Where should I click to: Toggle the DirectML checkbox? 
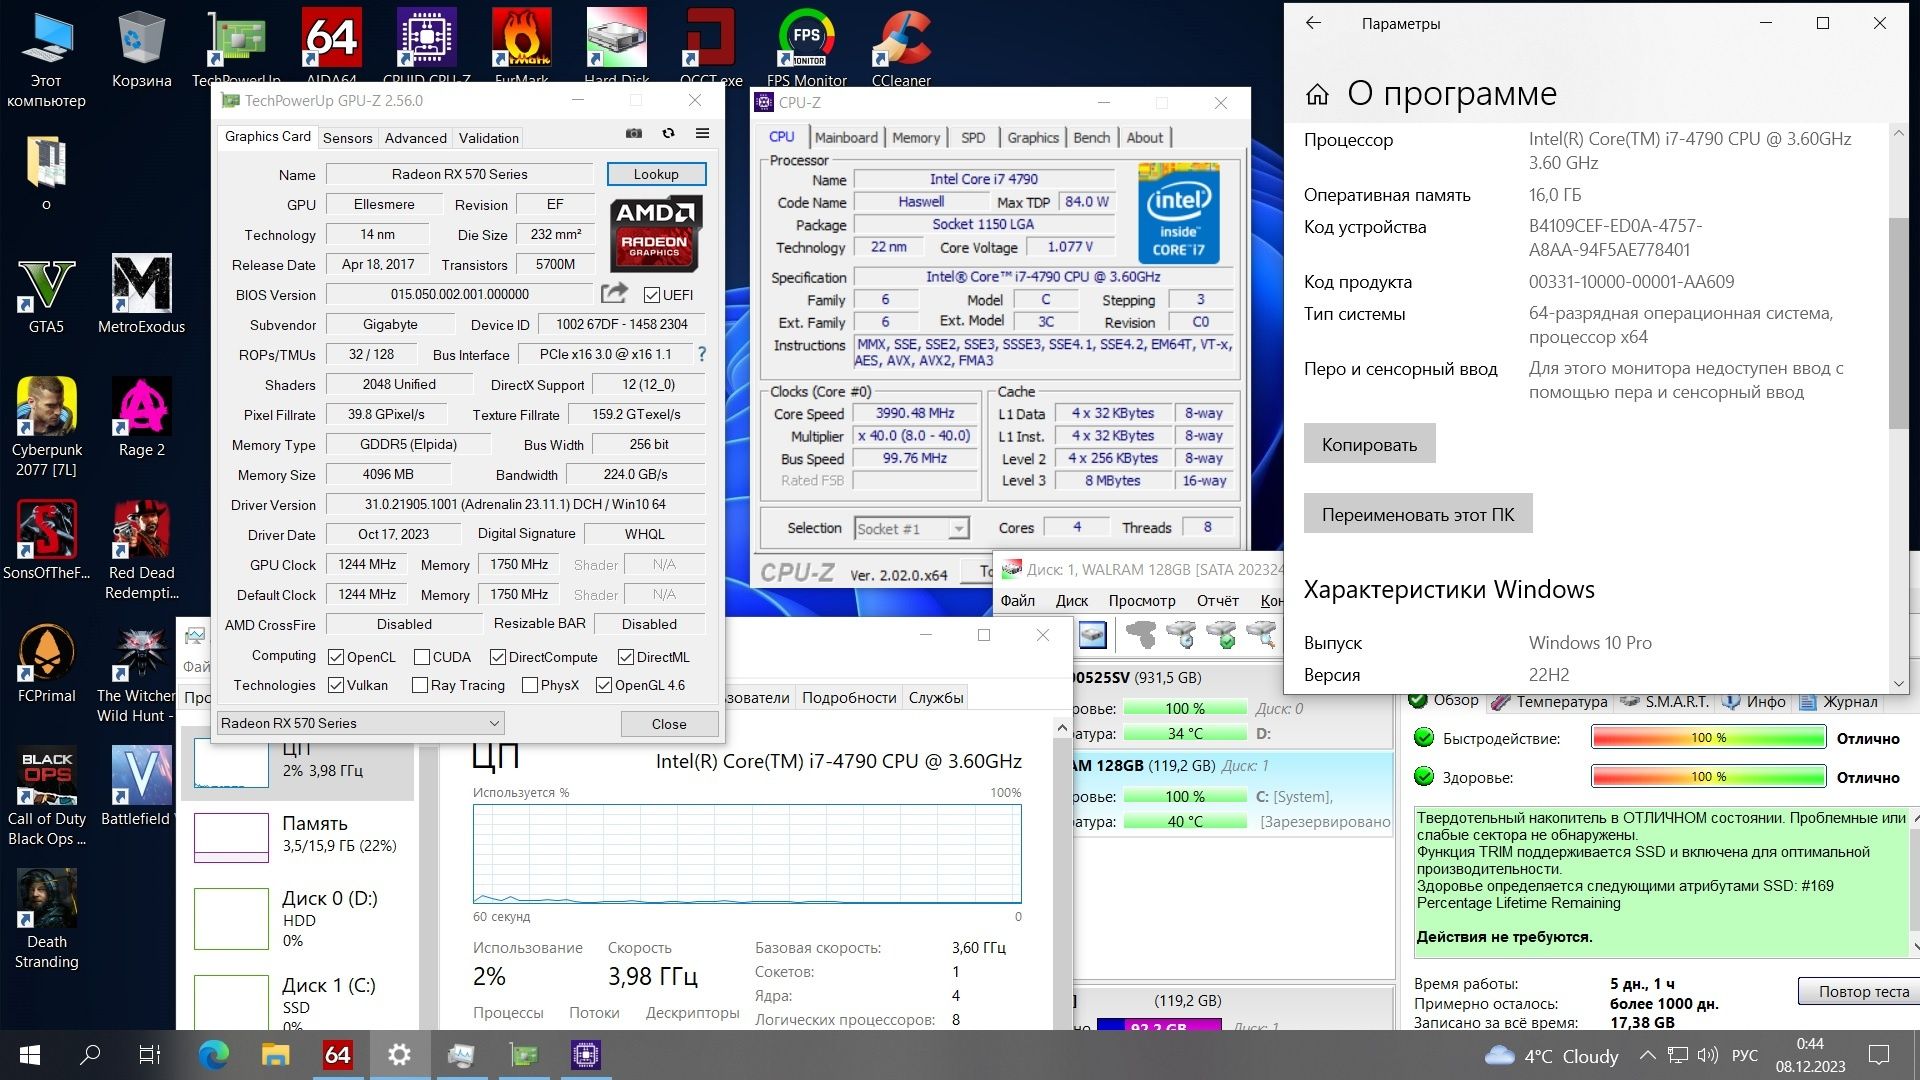tap(625, 657)
